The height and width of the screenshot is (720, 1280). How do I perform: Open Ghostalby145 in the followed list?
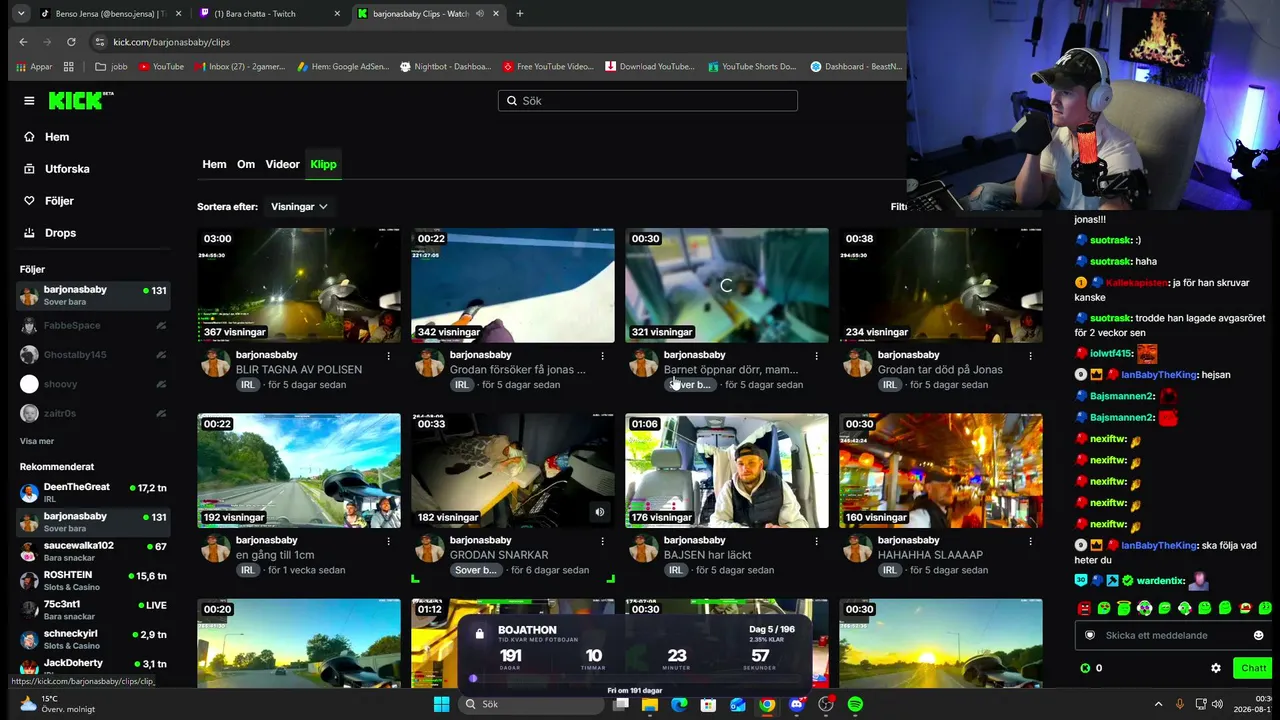tap(94, 355)
